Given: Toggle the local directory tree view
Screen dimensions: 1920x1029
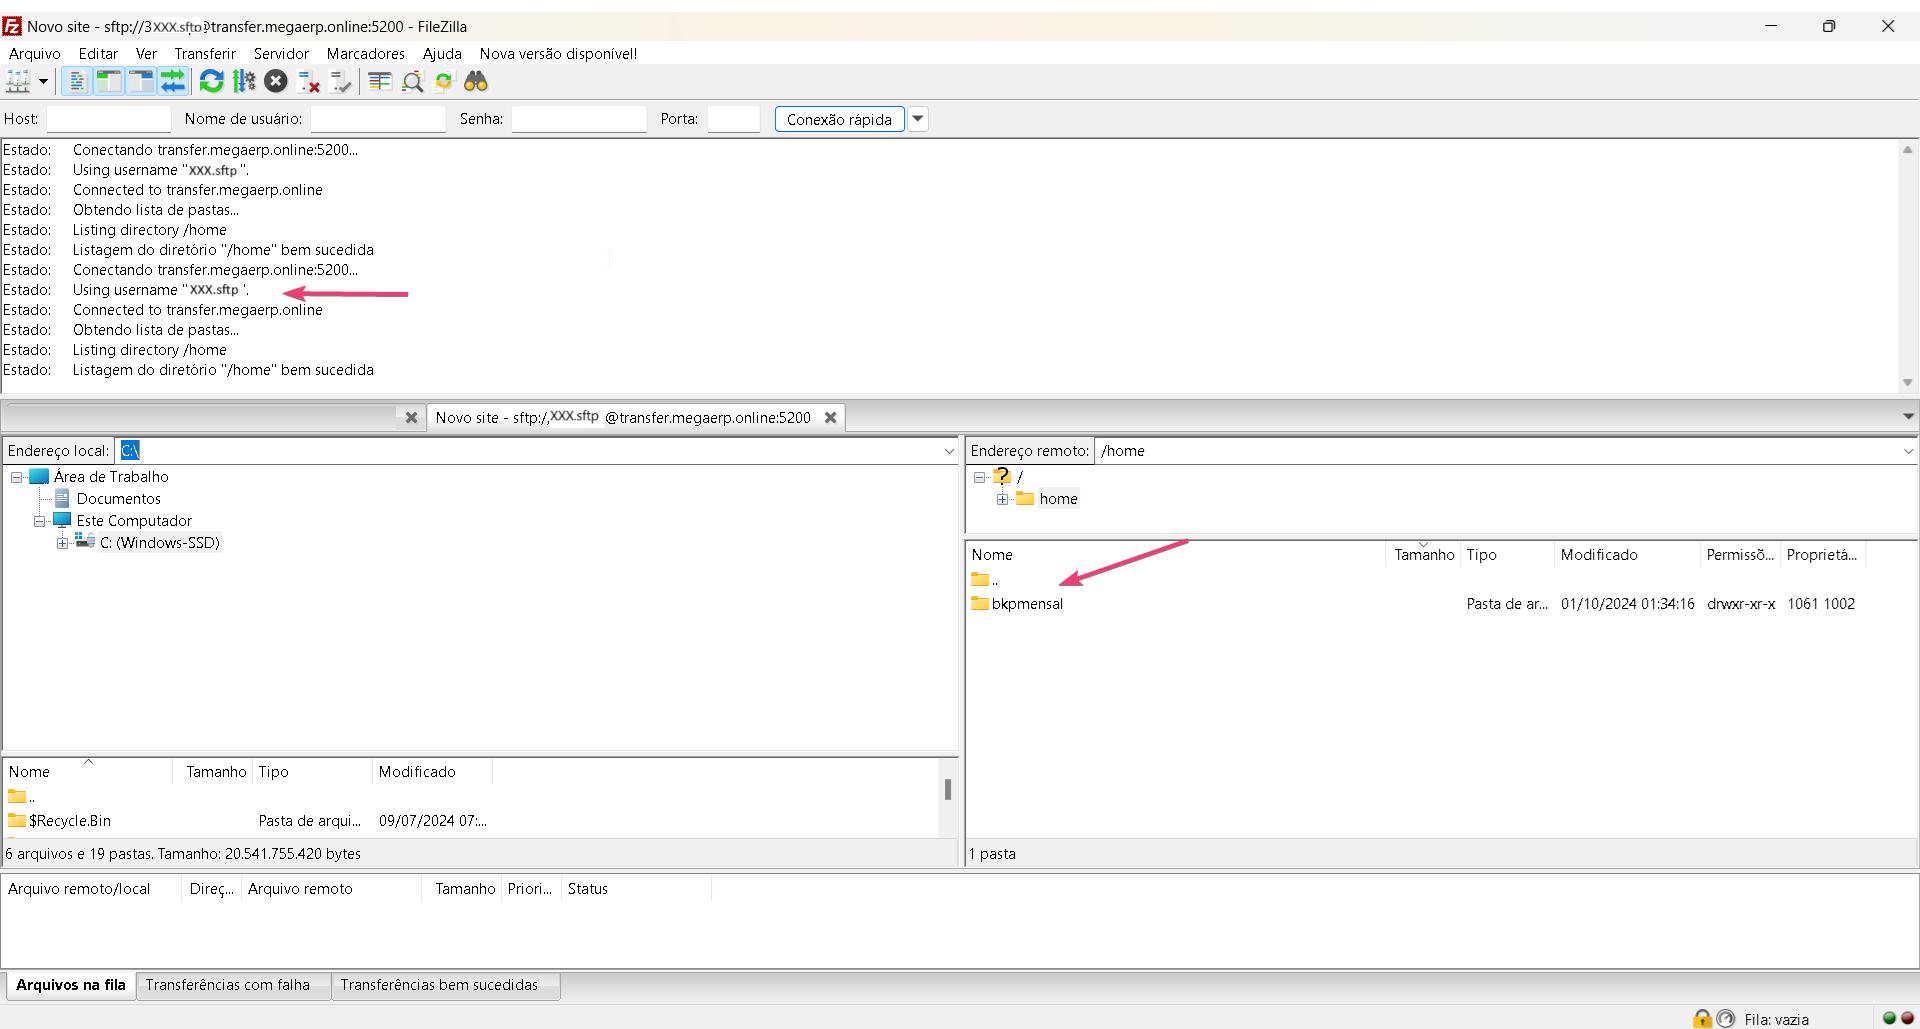Looking at the screenshot, I should 108,82.
